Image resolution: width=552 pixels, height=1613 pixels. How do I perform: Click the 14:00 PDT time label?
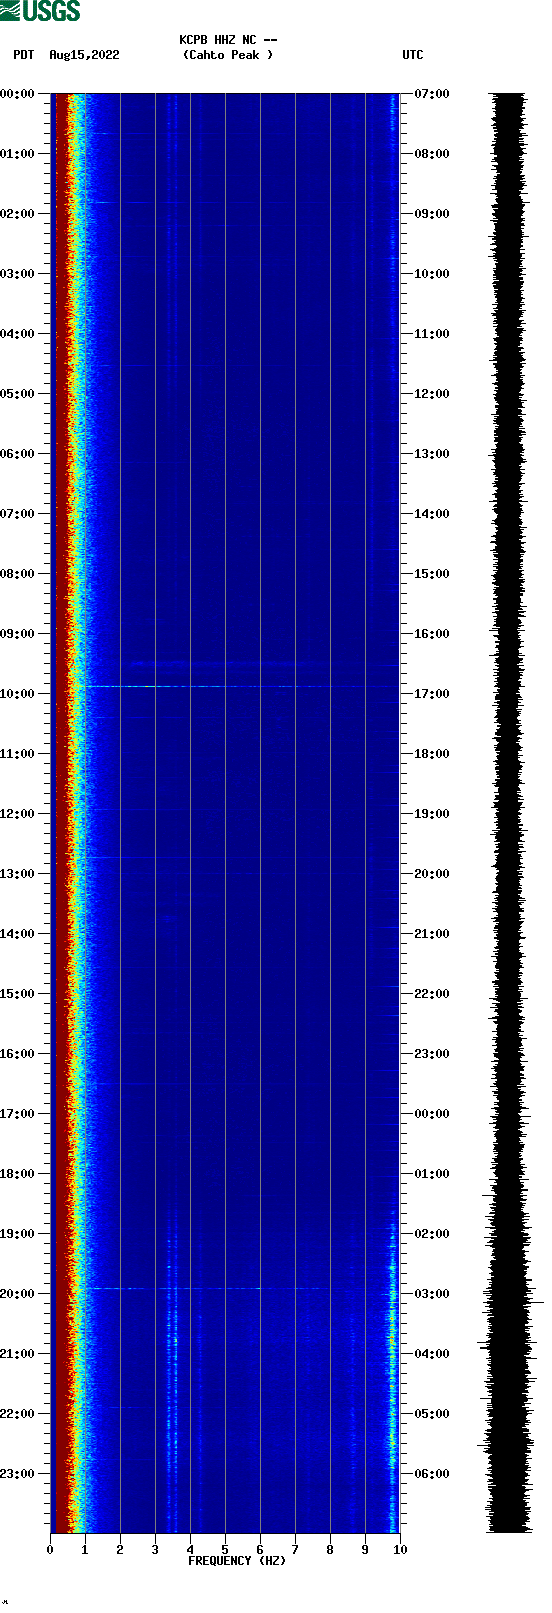pos(18,934)
